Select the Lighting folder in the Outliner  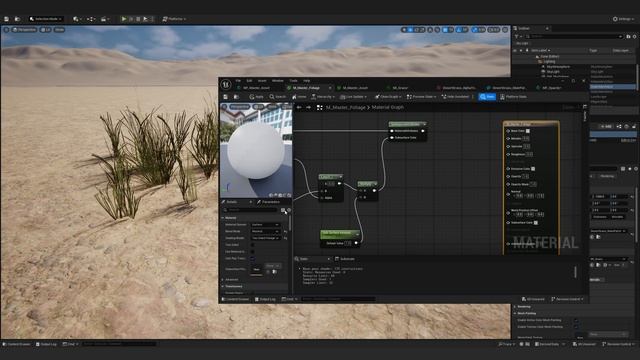(549, 61)
